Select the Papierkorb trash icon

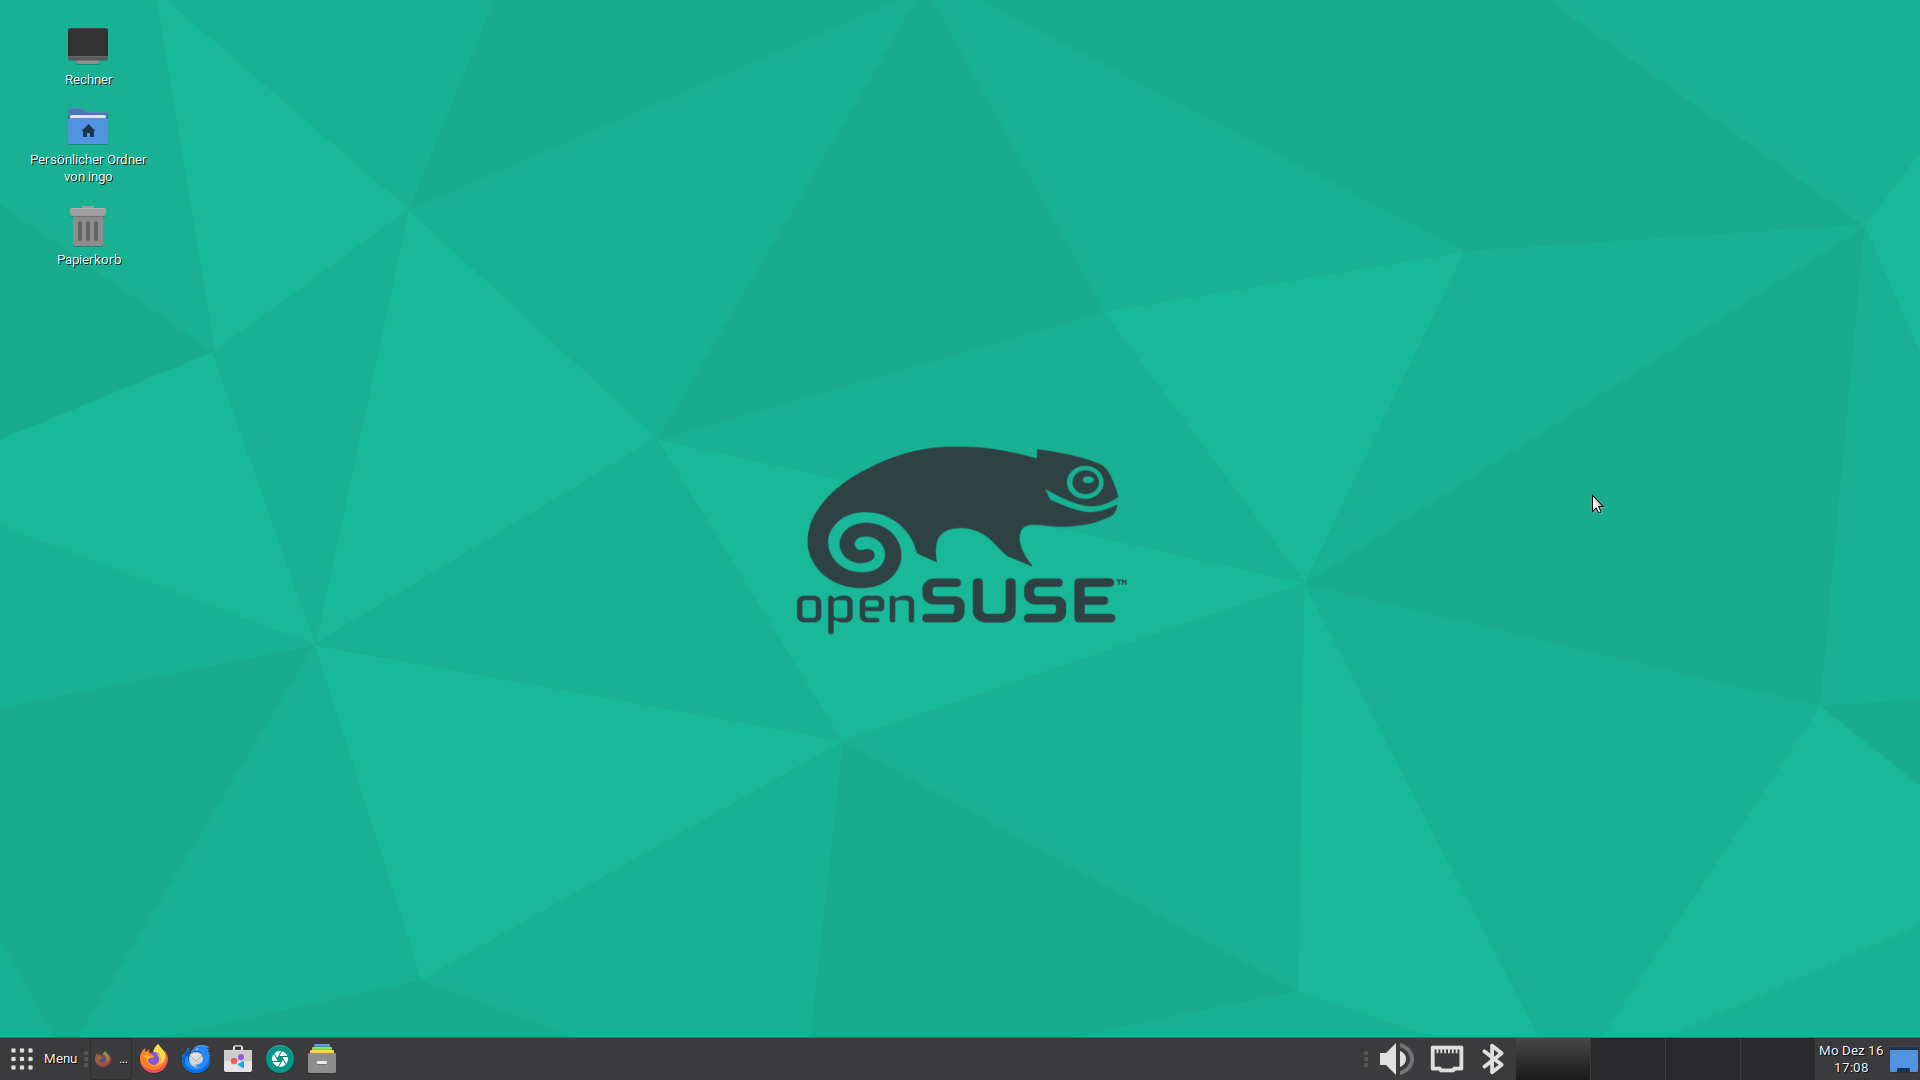pos(88,227)
